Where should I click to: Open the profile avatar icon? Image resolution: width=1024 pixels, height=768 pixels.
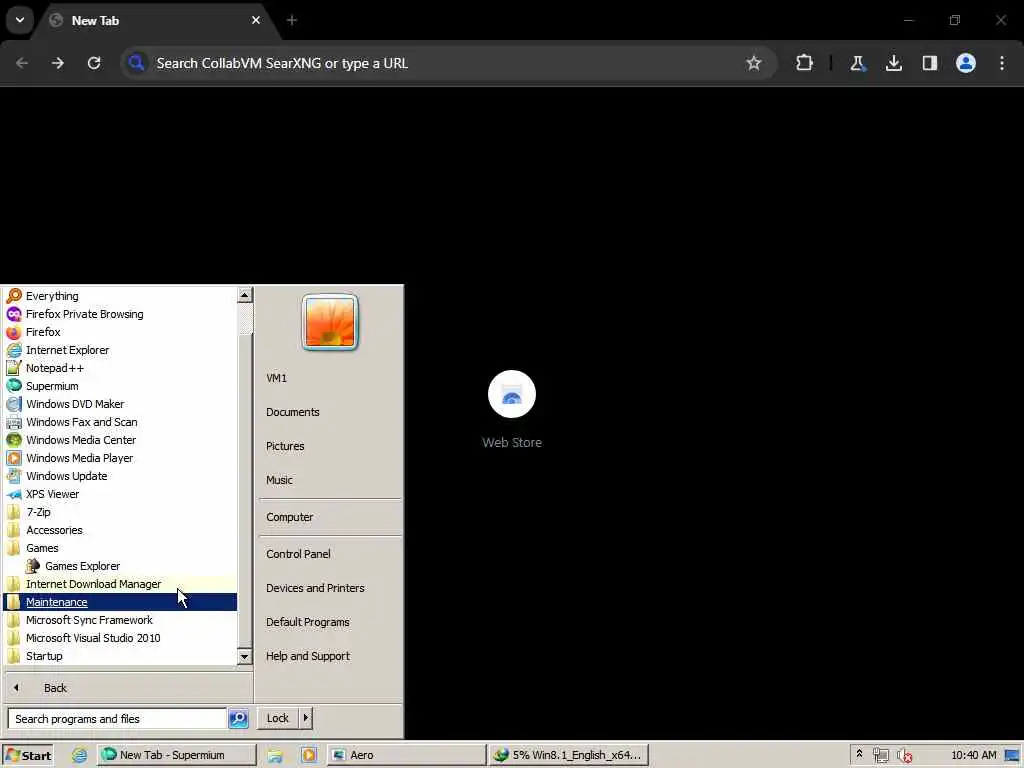(x=966, y=63)
